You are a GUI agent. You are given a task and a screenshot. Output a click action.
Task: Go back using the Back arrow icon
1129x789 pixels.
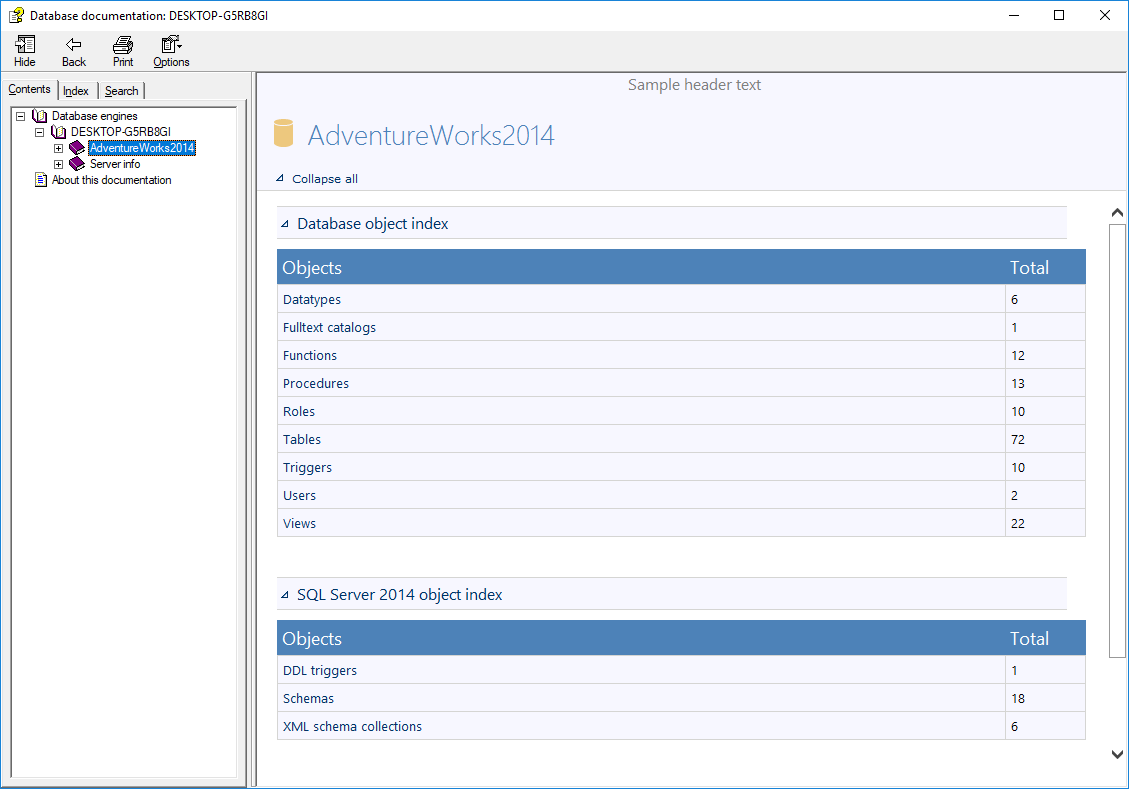pos(74,45)
